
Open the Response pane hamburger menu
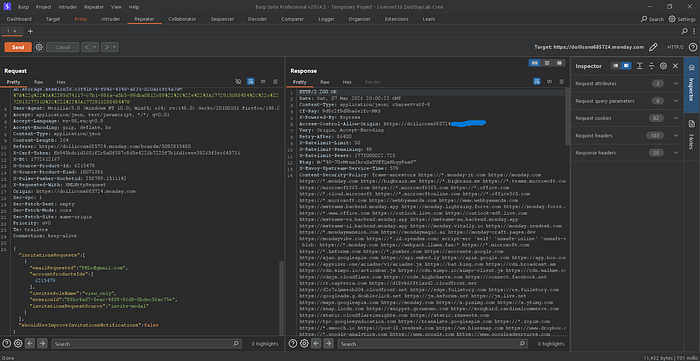561,82
